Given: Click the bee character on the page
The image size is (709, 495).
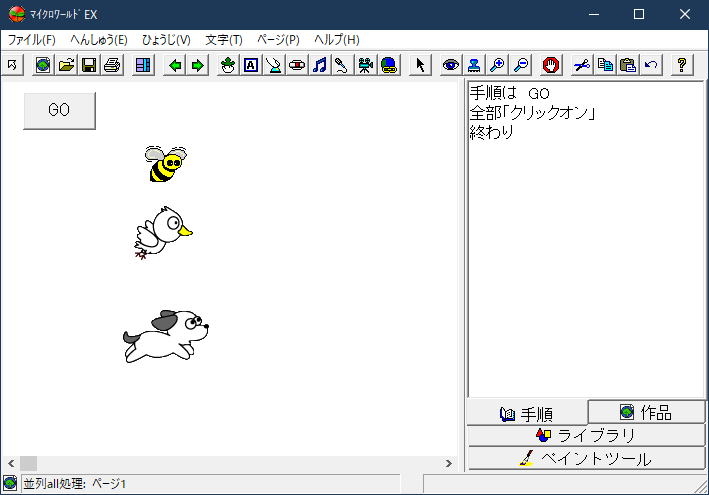Looking at the screenshot, I should [x=165, y=164].
